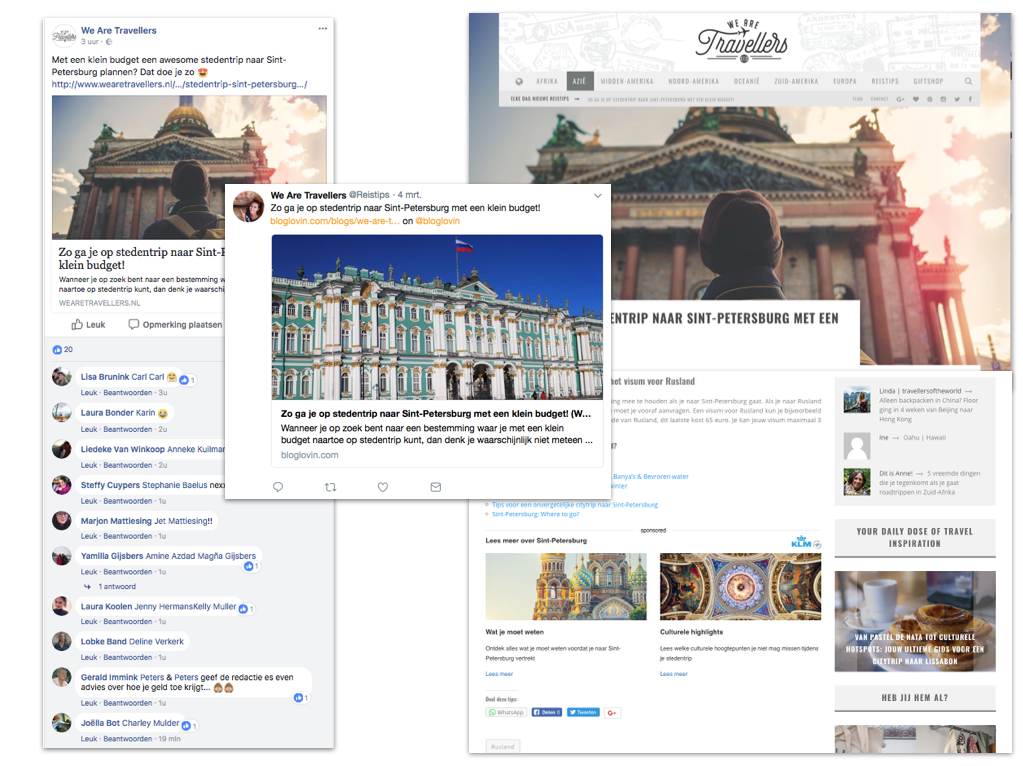Click the red Google+ share button below article
The width and height of the screenshot is (1023, 766).
612,712
